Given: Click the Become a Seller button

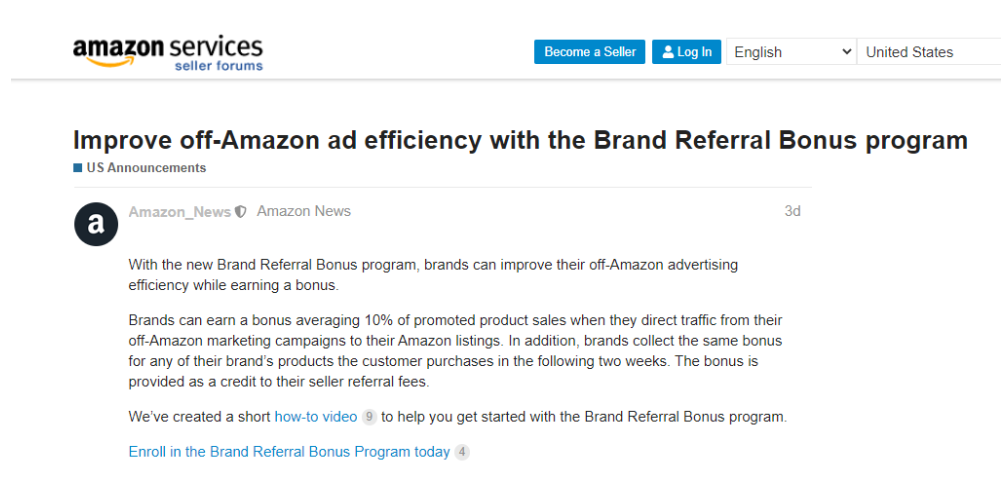Looking at the screenshot, I should (590, 52).
